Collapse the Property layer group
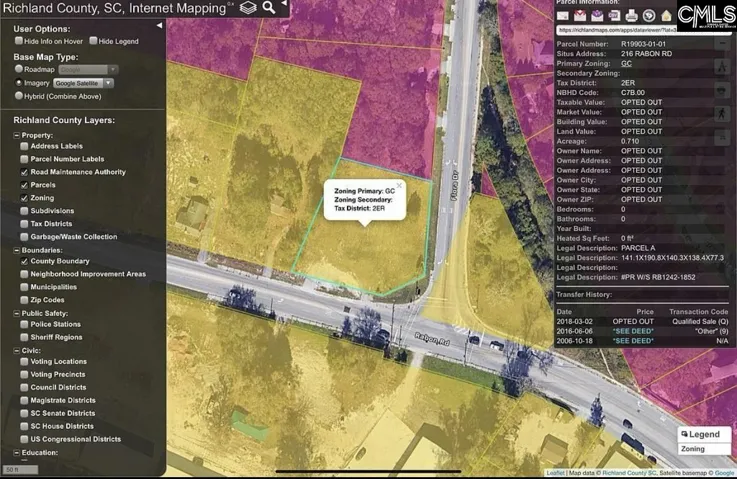The height and width of the screenshot is (479, 737). [x=16, y=135]
